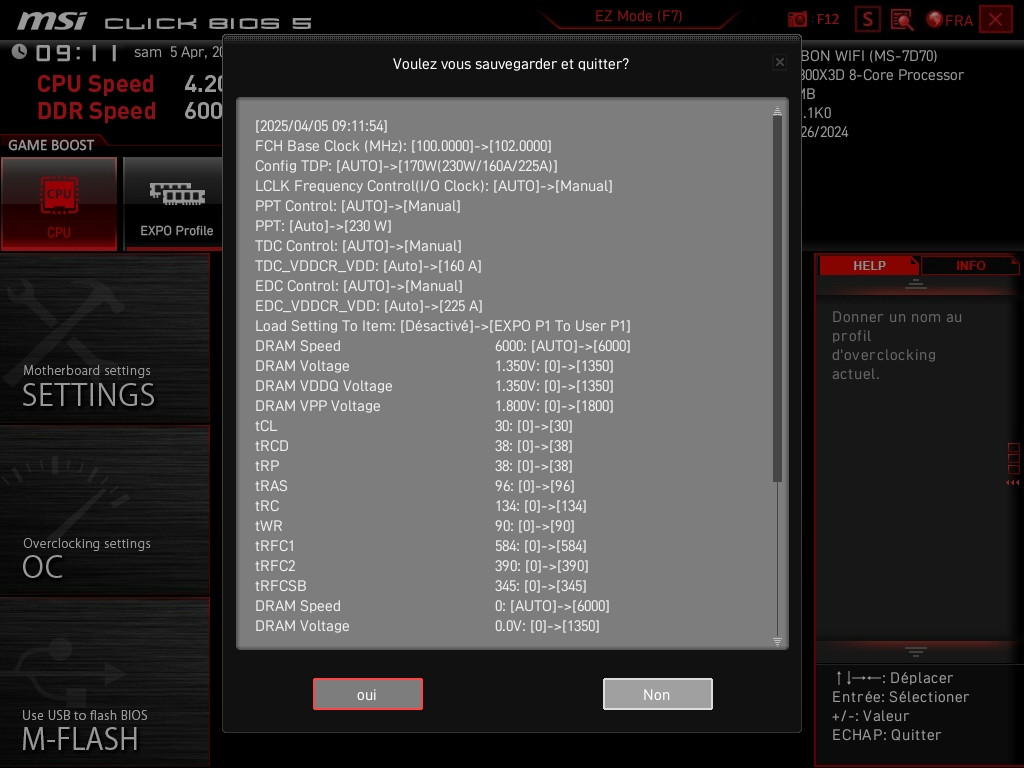
Task: Open the favorites S icon
Action: (868, 20)
